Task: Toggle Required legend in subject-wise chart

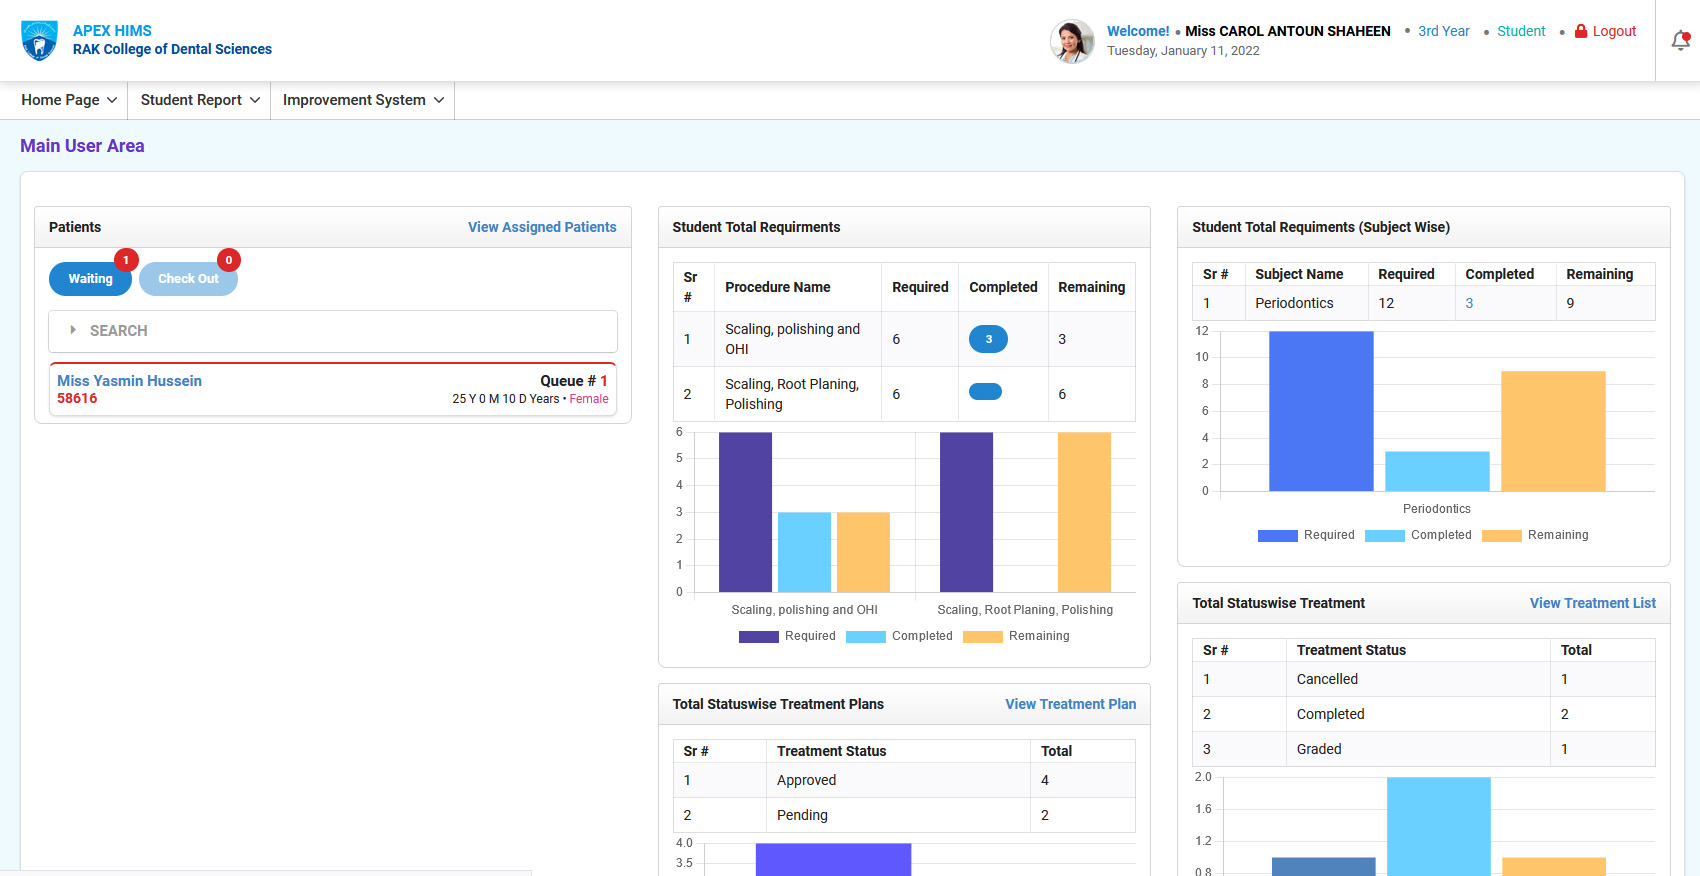Action: [1306, 535]
